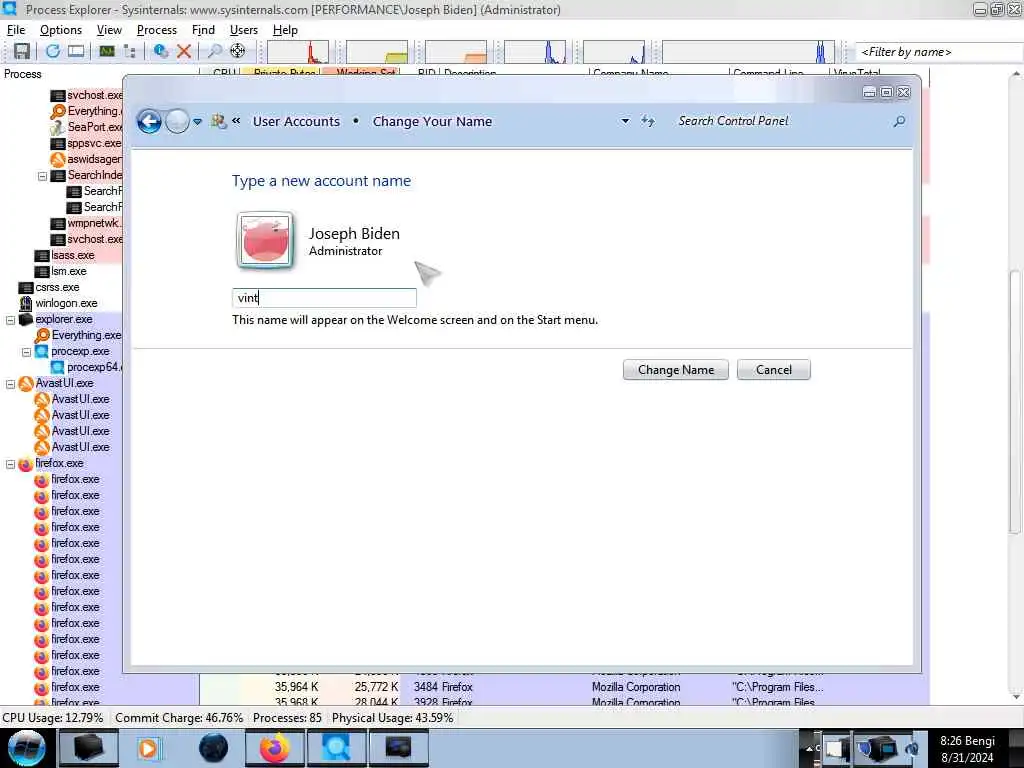Collapse the SearchIndexer process tree node
The image size is (1024, 768).
point(42,176)
